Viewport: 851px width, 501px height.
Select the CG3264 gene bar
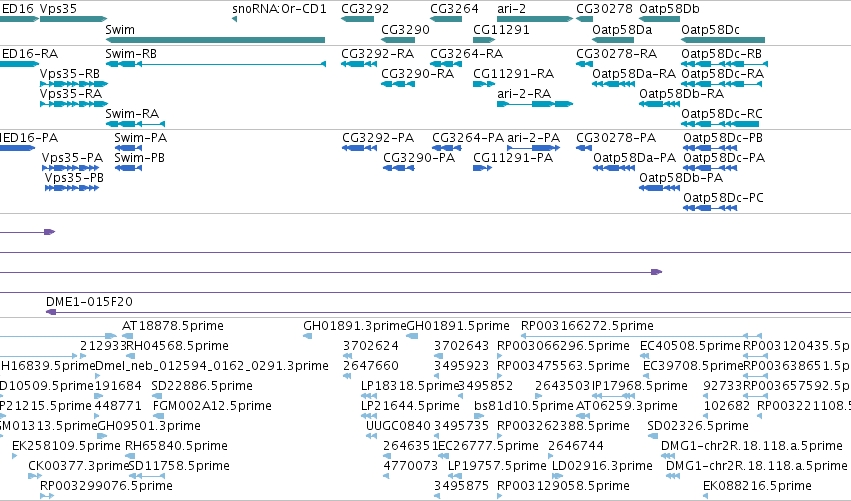(x=446, y=19)
